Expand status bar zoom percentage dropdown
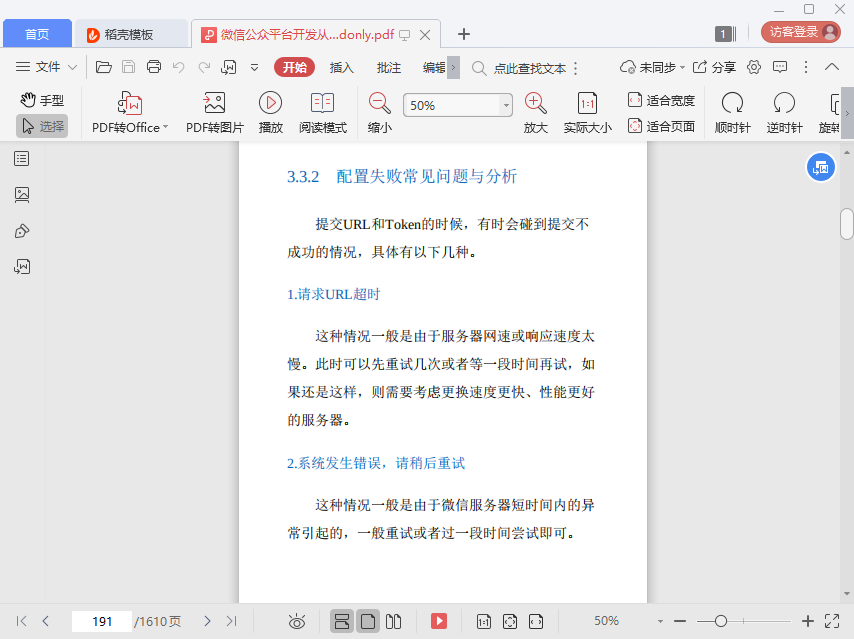Image resolution: width=854 pixels, height=639 pixels. pos(660,621)
